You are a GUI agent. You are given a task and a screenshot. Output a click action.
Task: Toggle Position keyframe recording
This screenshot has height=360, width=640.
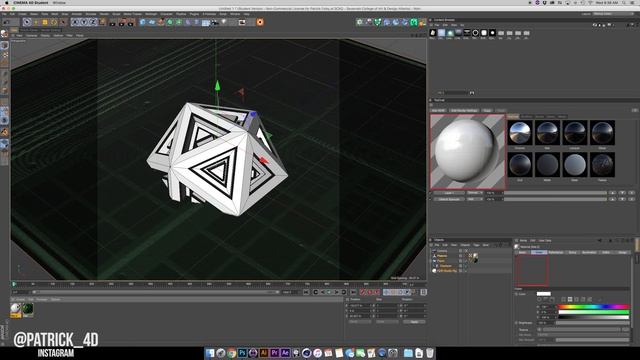[x=386, y=292]
